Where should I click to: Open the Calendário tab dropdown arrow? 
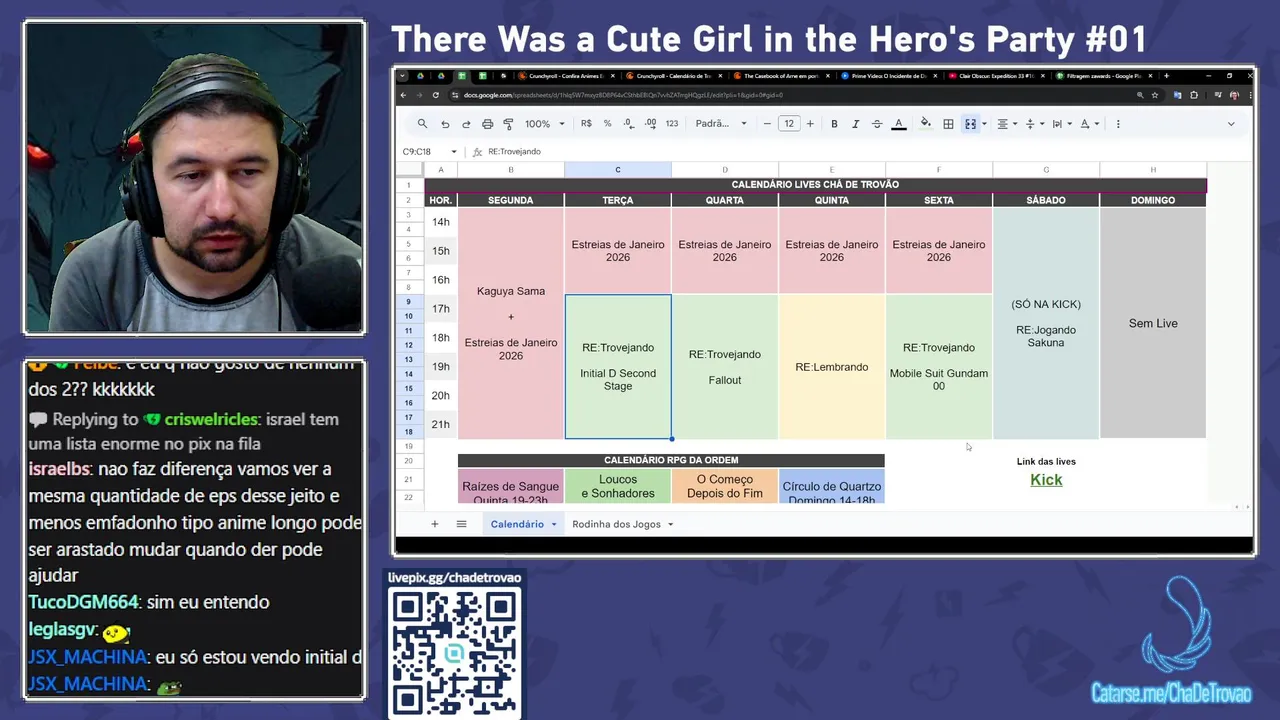[x=553, y=524]
